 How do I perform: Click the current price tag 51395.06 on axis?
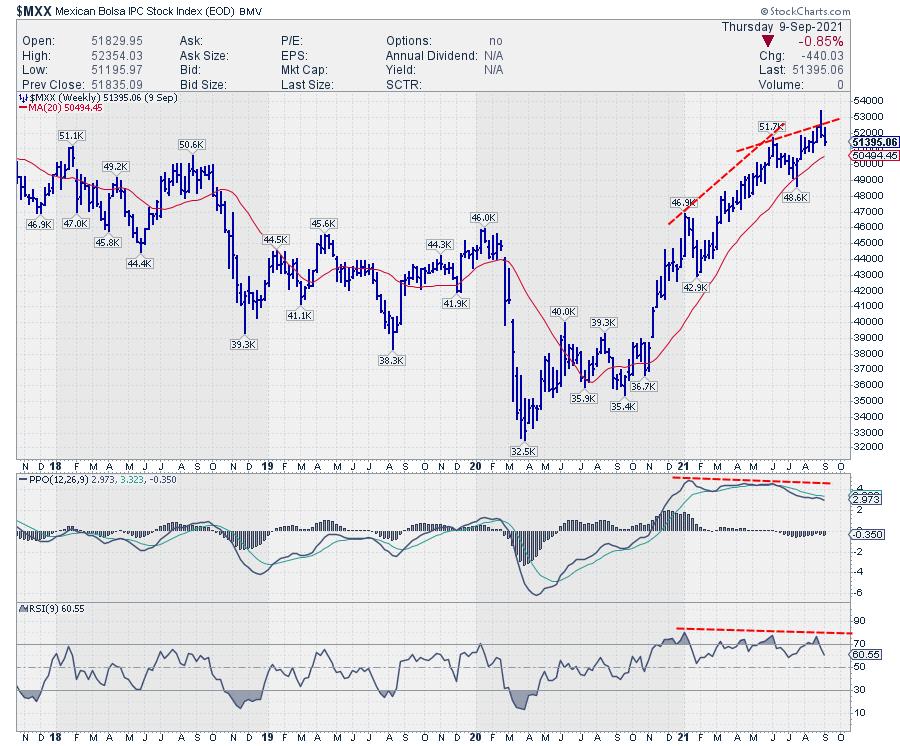click(873, 142)
